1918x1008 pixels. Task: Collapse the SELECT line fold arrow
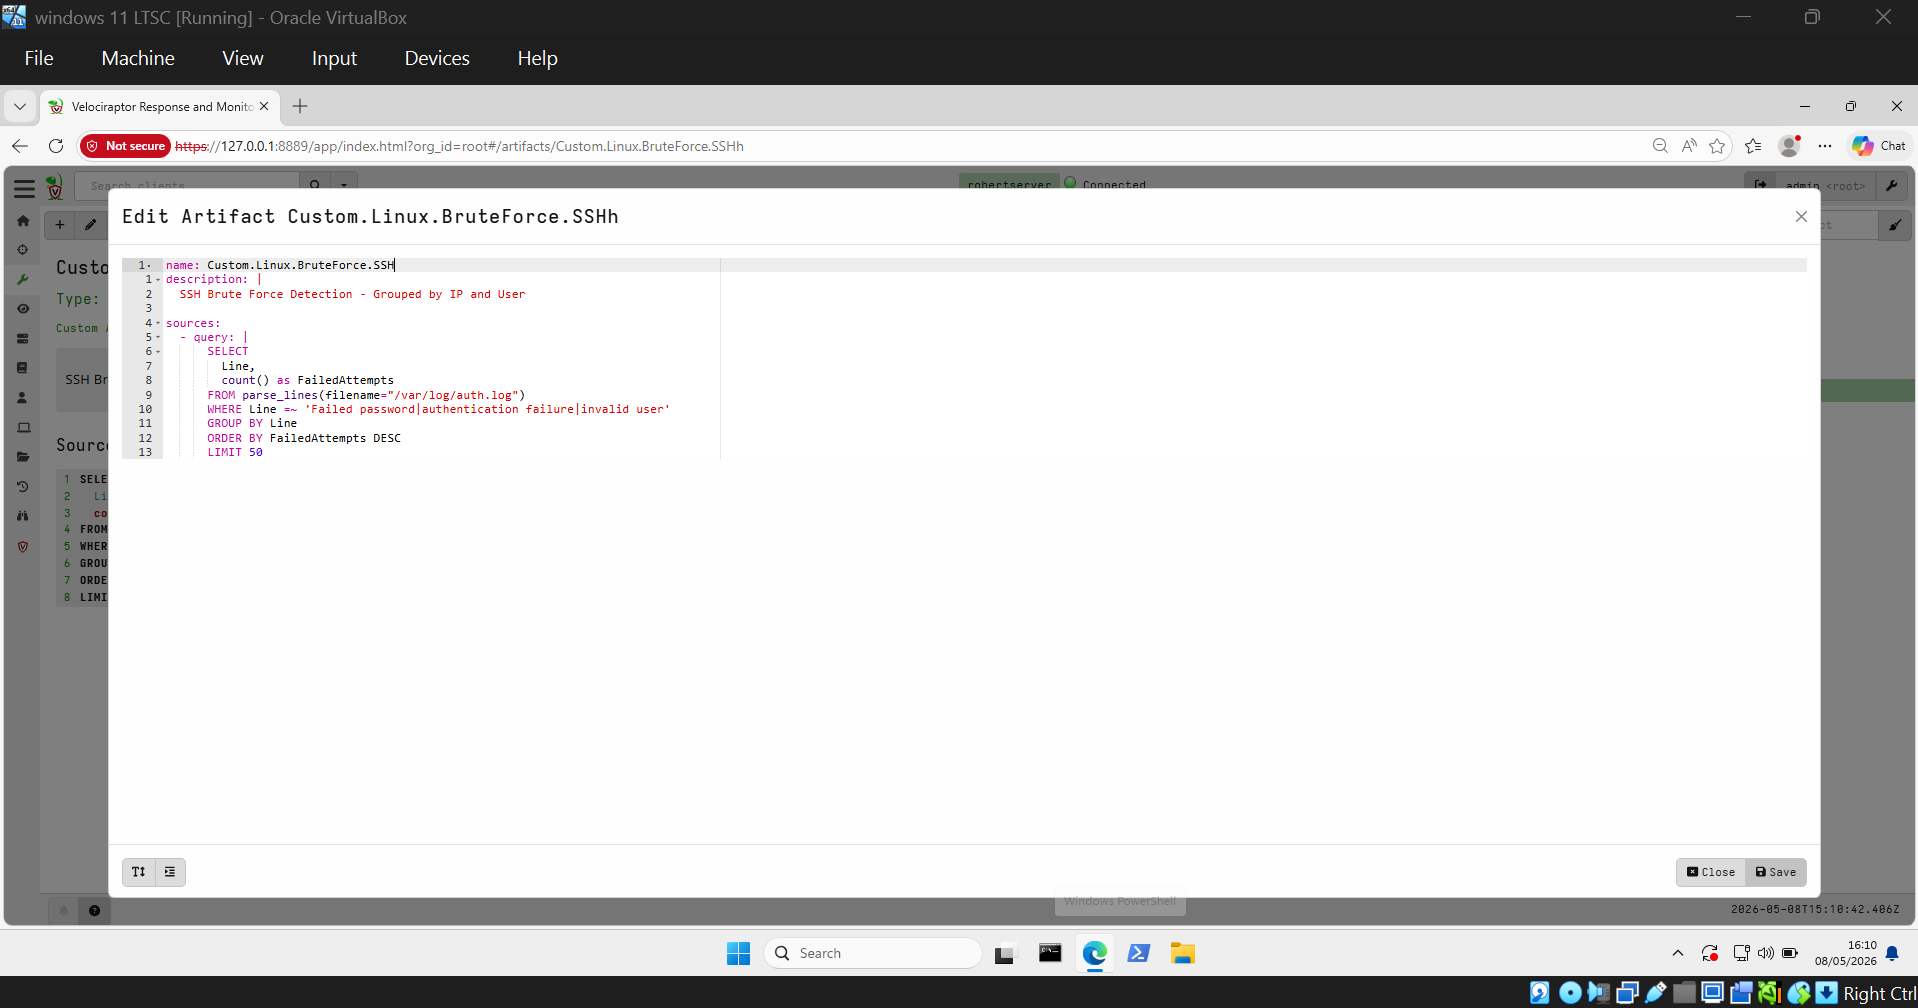[x=158, y=352]
